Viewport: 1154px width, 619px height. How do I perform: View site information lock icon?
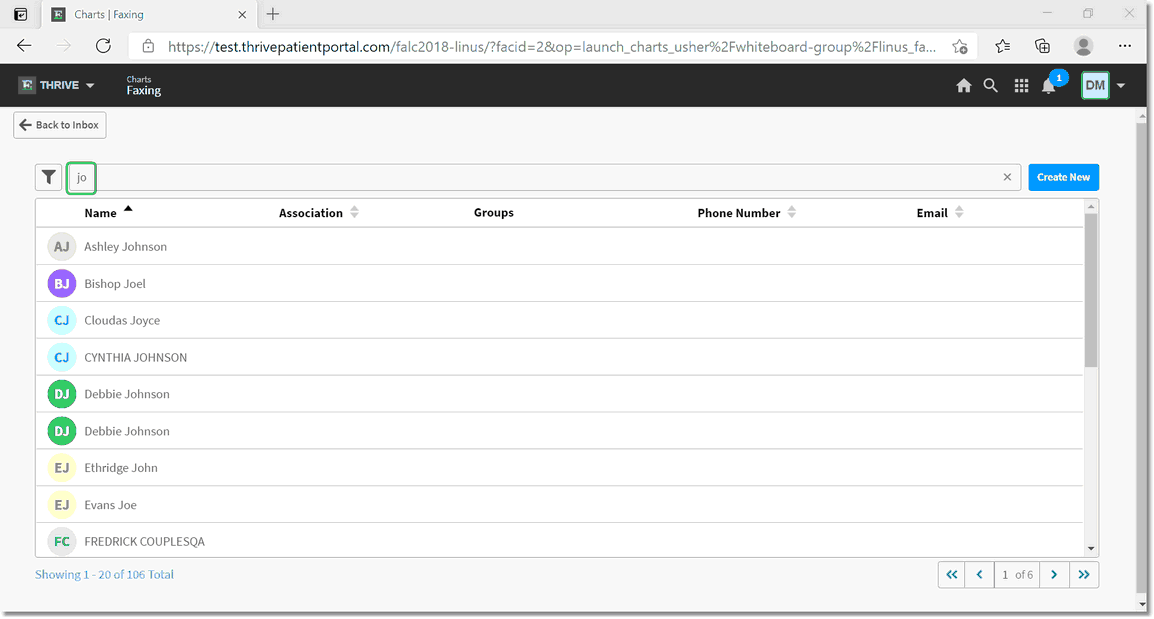[148, 46]
